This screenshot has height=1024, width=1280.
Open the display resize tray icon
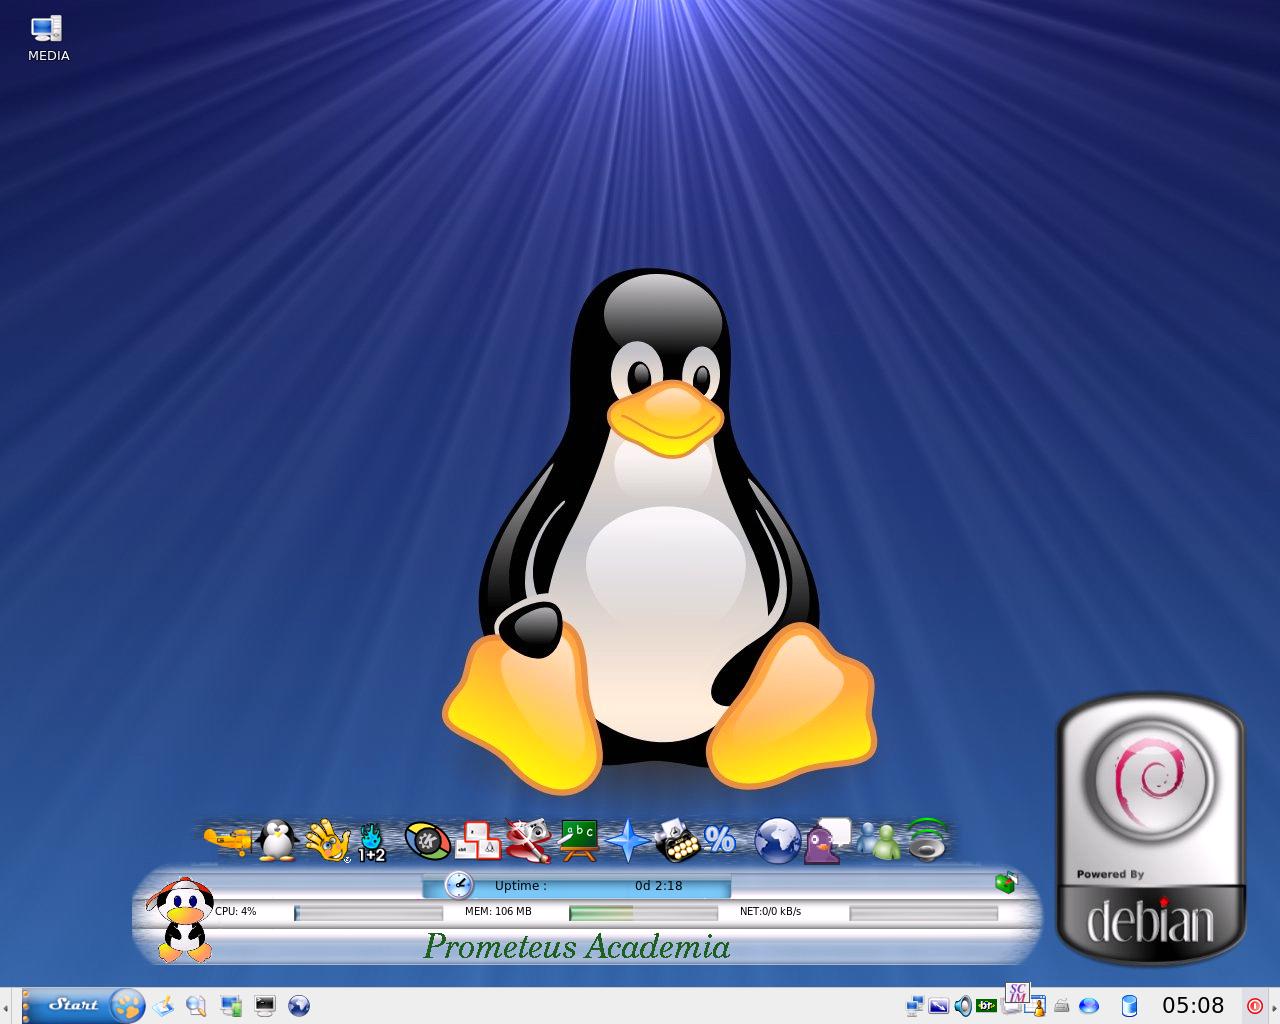click(939, 1006)
